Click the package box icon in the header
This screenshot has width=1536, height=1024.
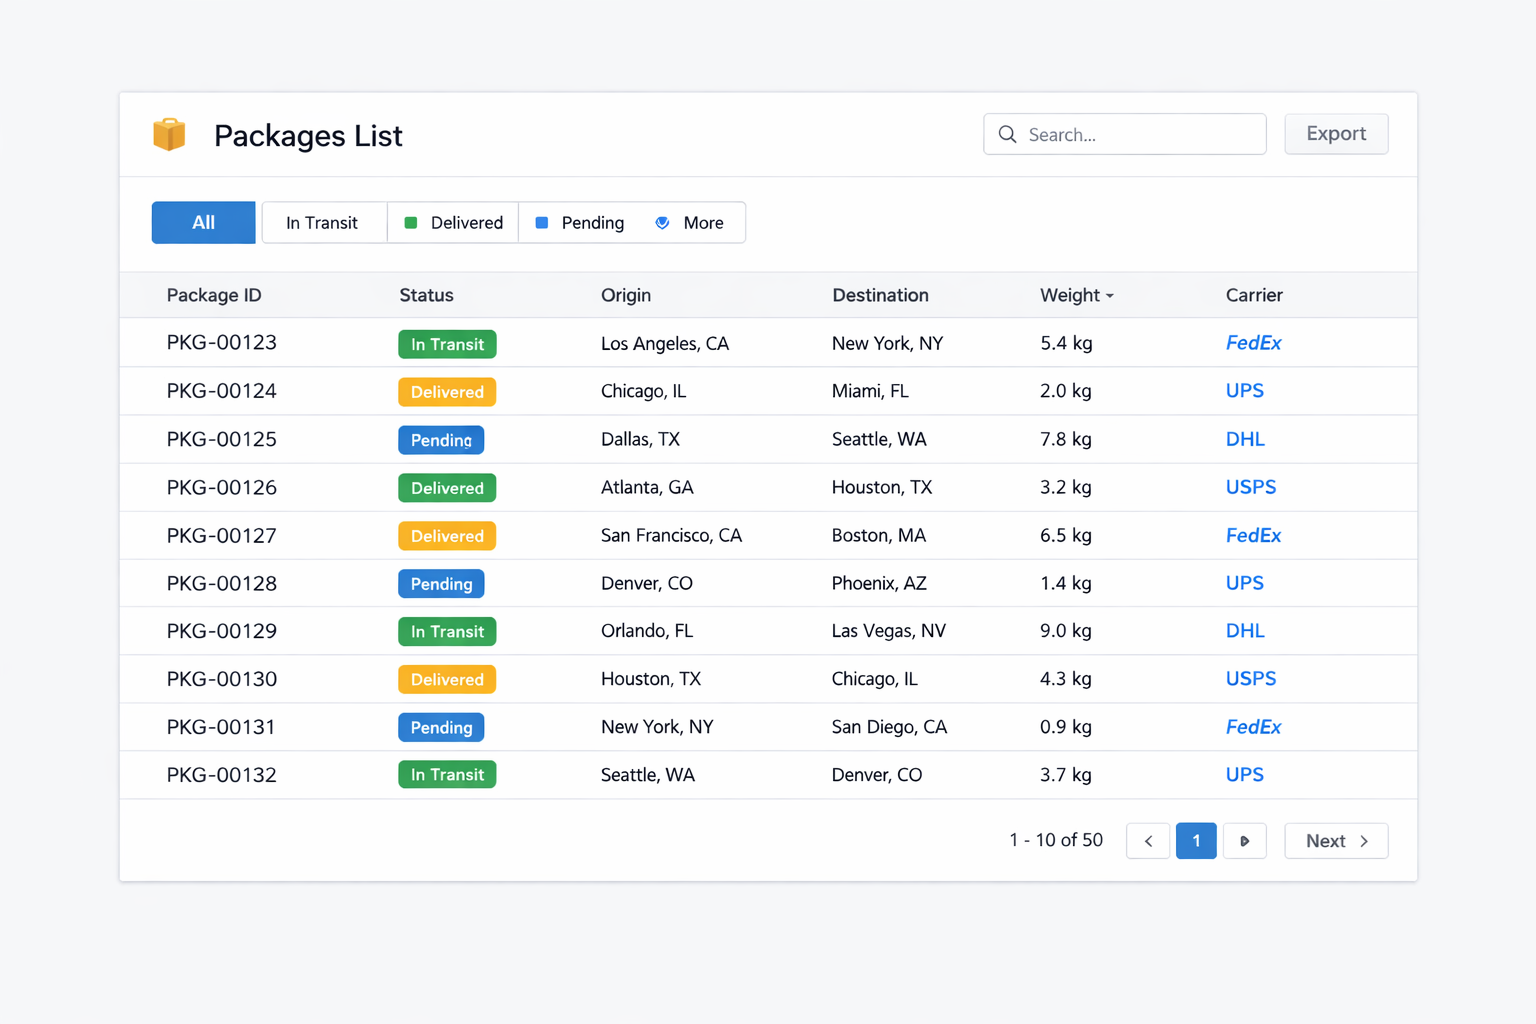[169, 134]
